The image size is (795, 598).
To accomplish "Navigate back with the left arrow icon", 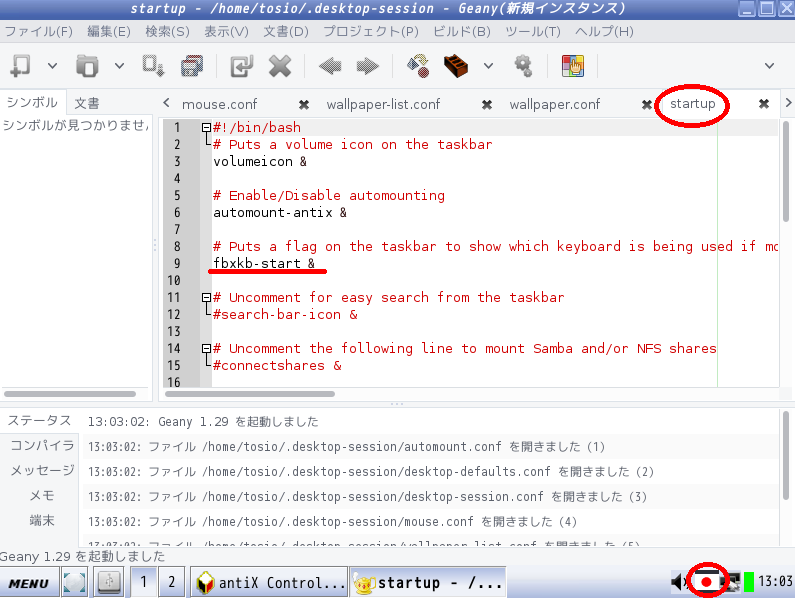I will [330, 66].
